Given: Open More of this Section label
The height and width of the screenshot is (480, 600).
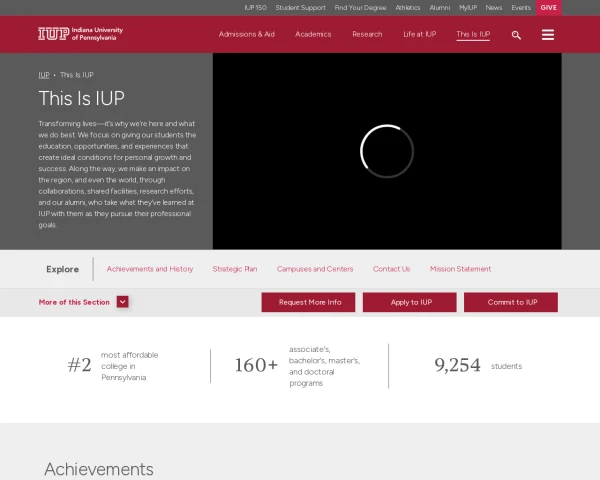Looking at the screenshot, I should pyautogui.click(x=74, y=302).
